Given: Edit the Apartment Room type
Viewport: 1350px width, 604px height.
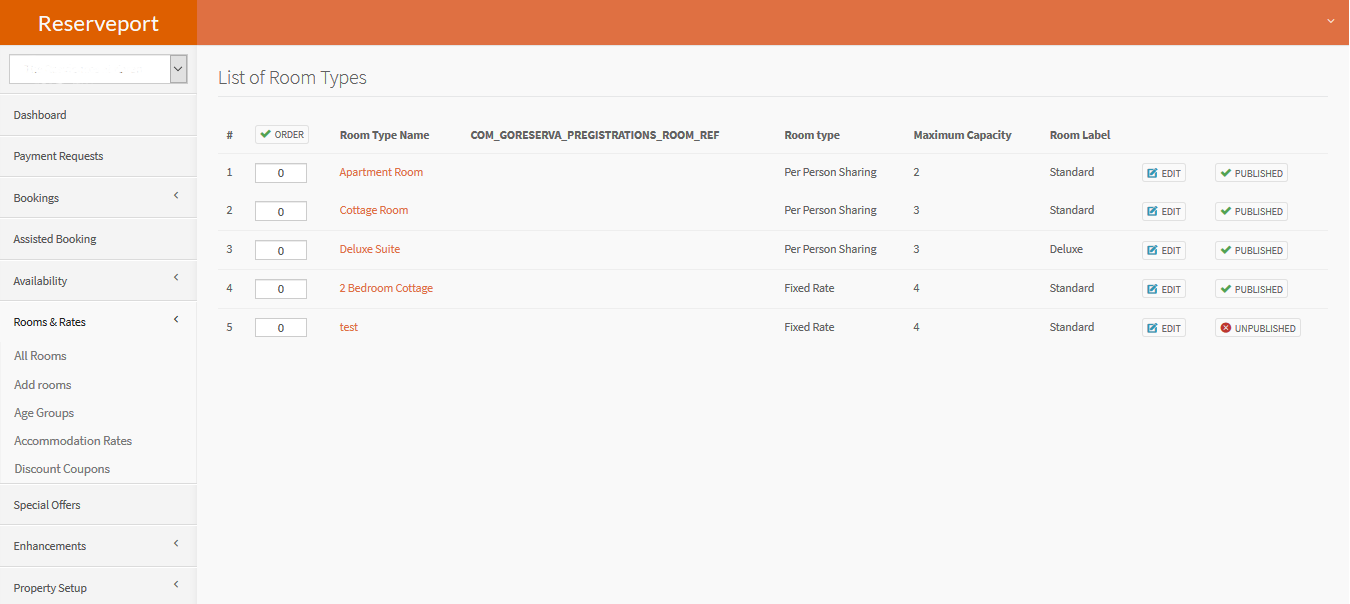Looking at the screenshot, I should pos(1164,173).
